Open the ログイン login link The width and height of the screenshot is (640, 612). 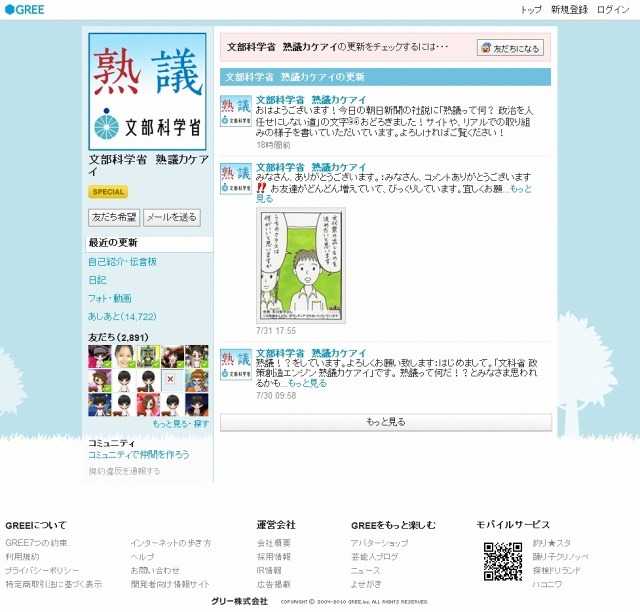pos(613,10)
